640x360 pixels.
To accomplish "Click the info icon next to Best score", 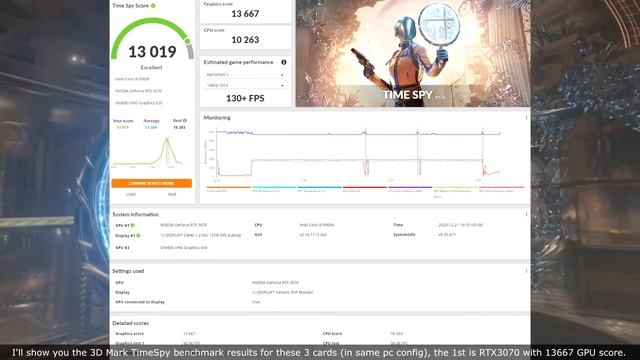I will (185, 120).
